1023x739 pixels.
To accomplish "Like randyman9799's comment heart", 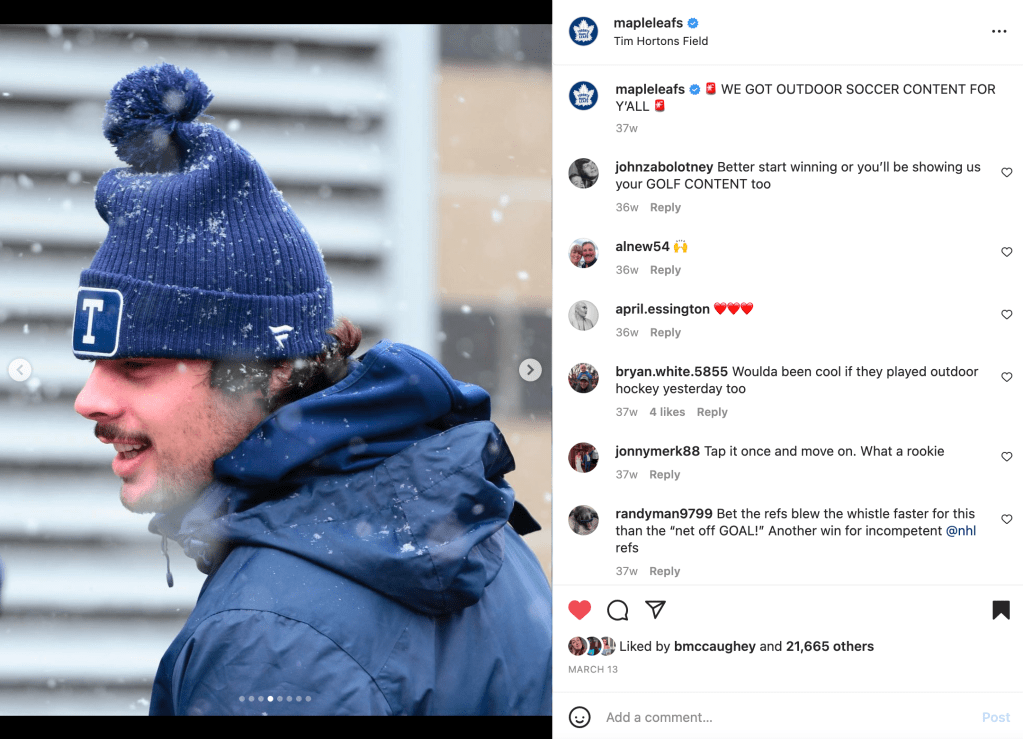I will point(1007,519).
